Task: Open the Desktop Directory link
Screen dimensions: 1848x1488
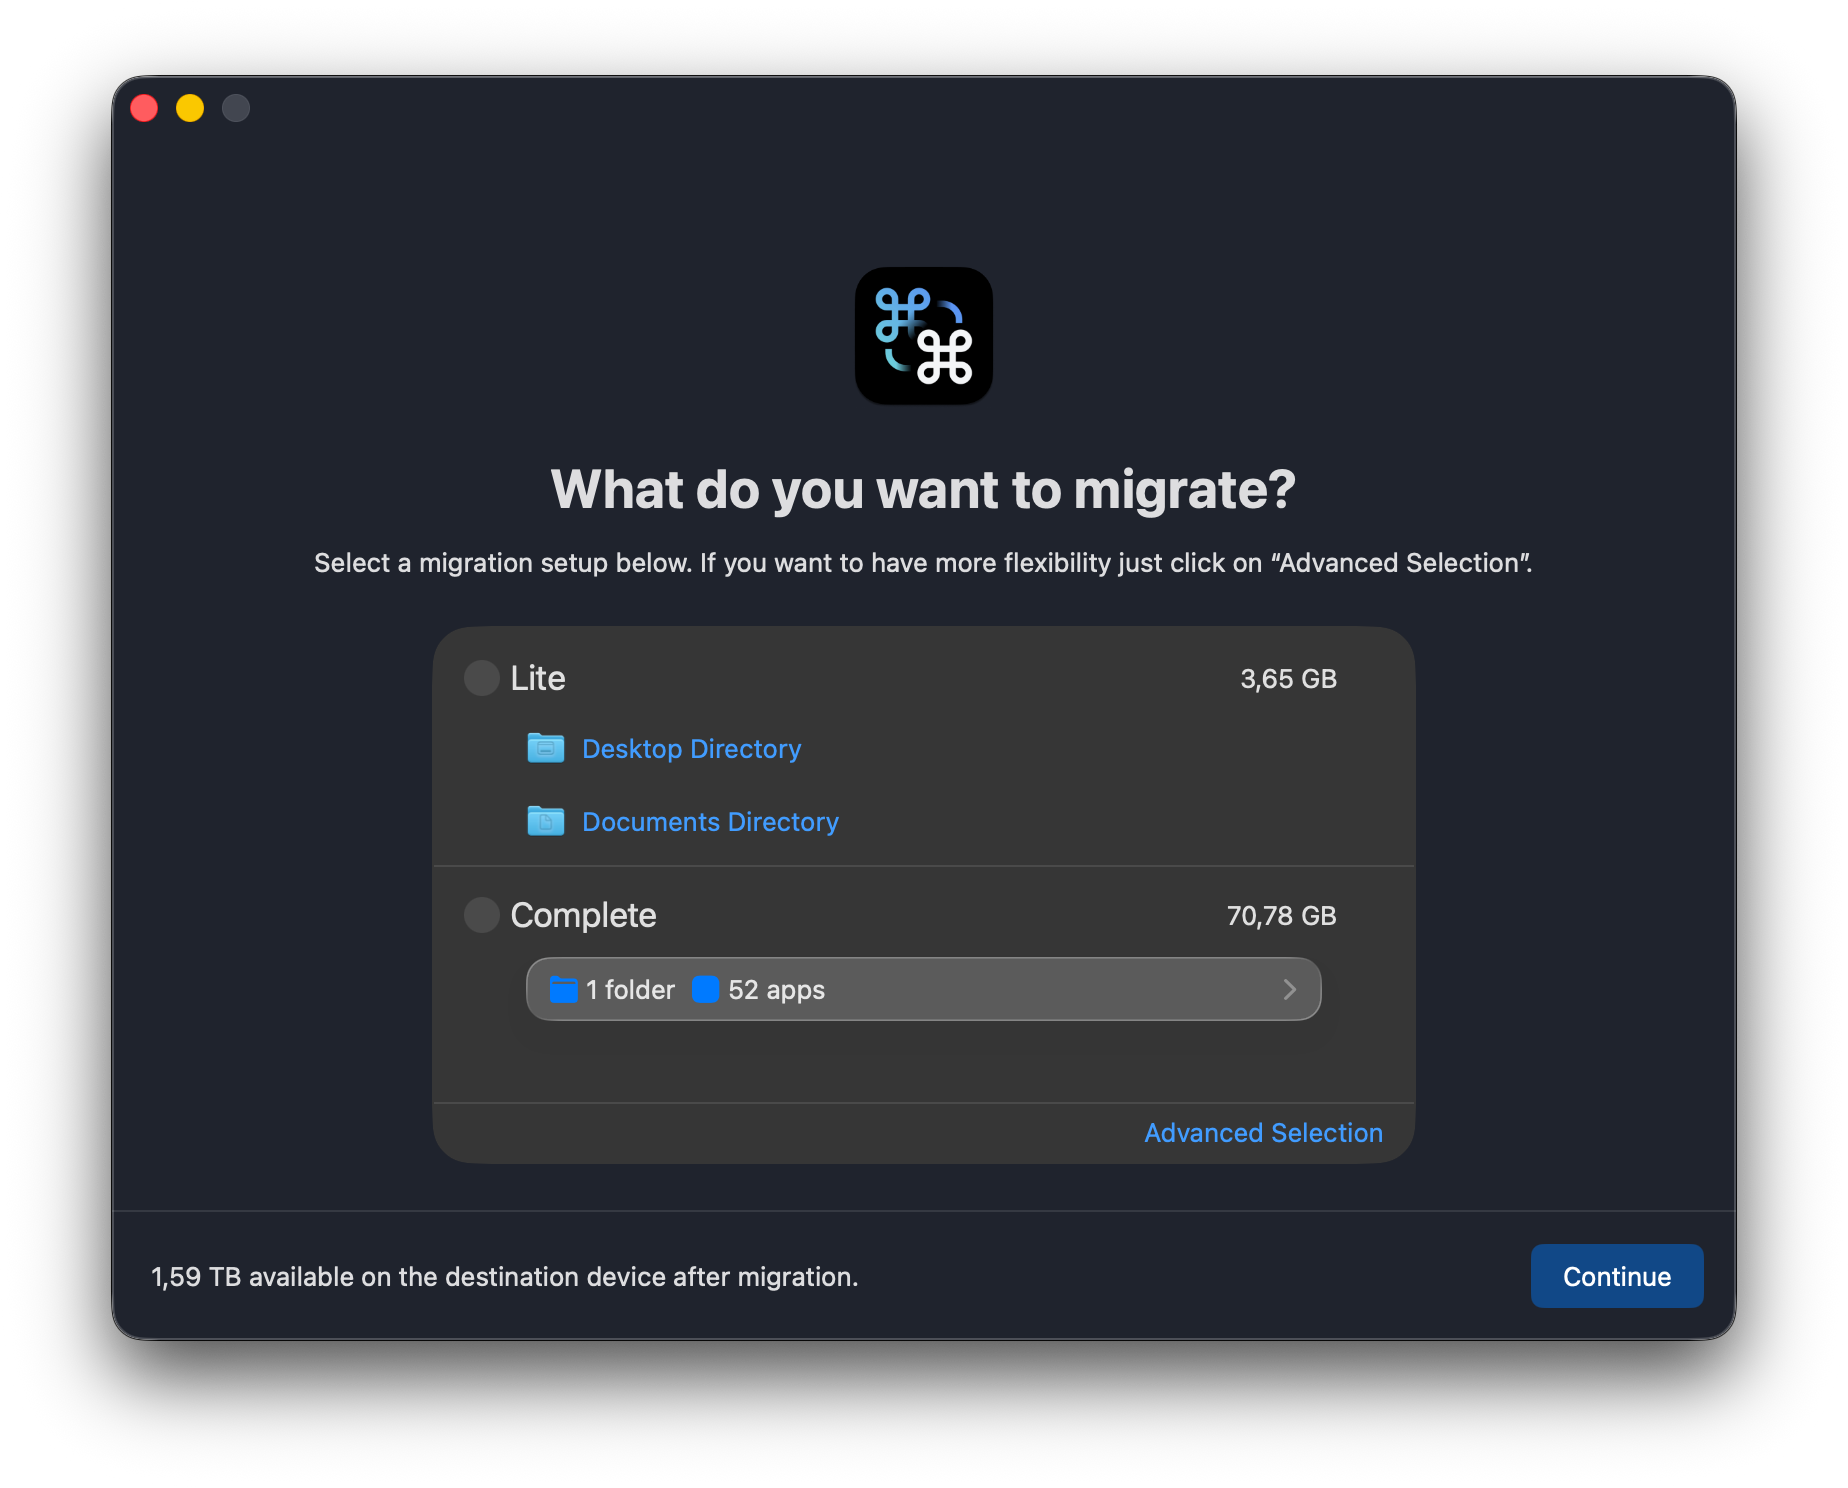Action: point(691,749)
